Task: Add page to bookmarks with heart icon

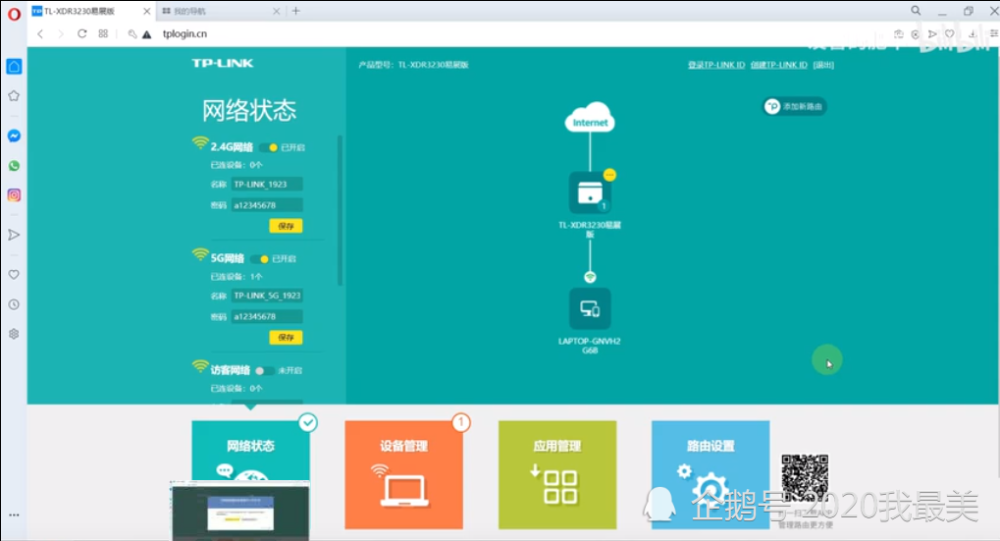Action: pos(950,34)
